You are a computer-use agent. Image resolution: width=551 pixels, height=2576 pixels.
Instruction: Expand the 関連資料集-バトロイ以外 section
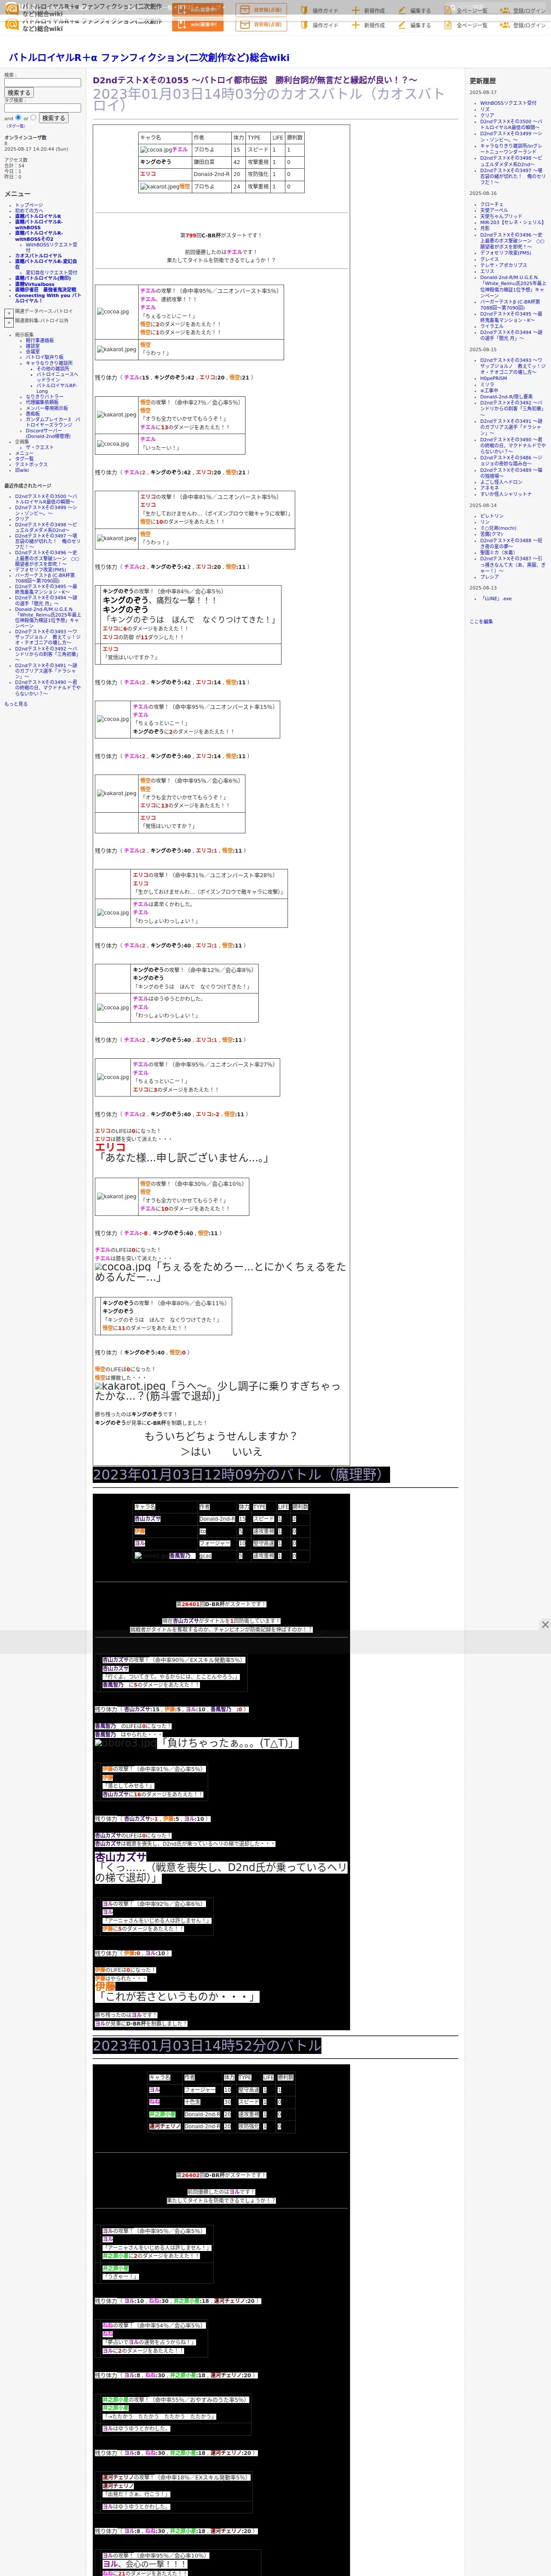coord(9,322)
